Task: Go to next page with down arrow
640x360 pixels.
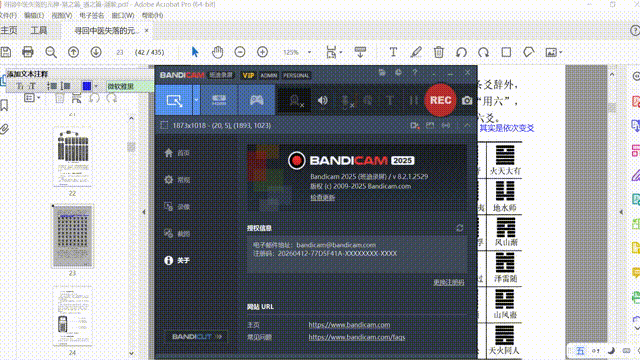Action: pos(96,52)
